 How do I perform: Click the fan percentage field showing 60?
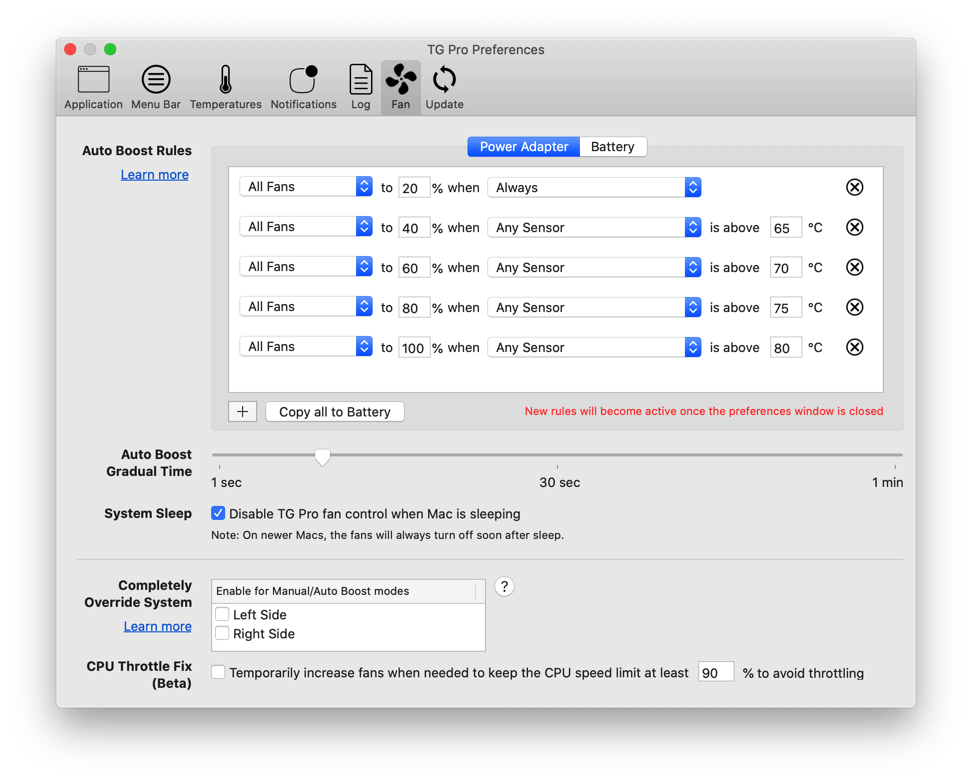(413, 268)
